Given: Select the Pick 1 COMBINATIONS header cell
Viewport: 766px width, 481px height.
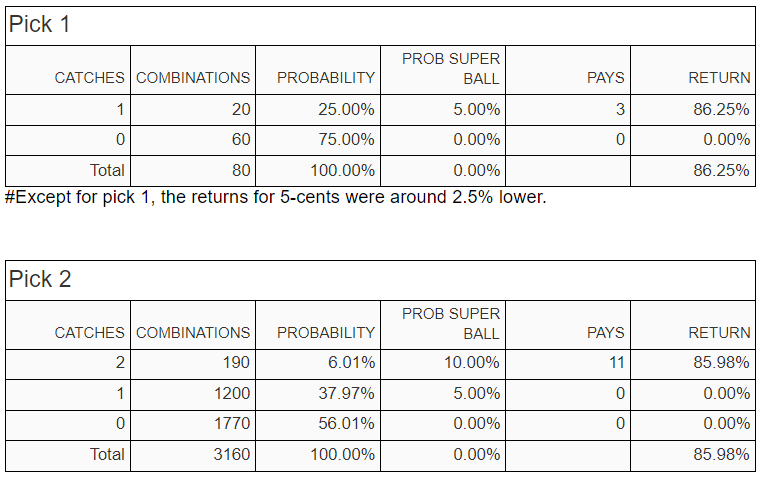Looking at the screenshot, I should [x=193, y=70].
